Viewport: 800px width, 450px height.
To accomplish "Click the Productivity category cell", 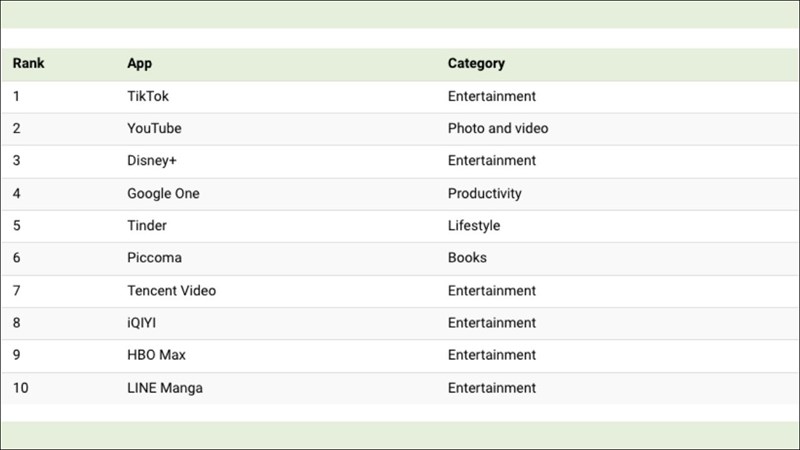I will (485, 194).
